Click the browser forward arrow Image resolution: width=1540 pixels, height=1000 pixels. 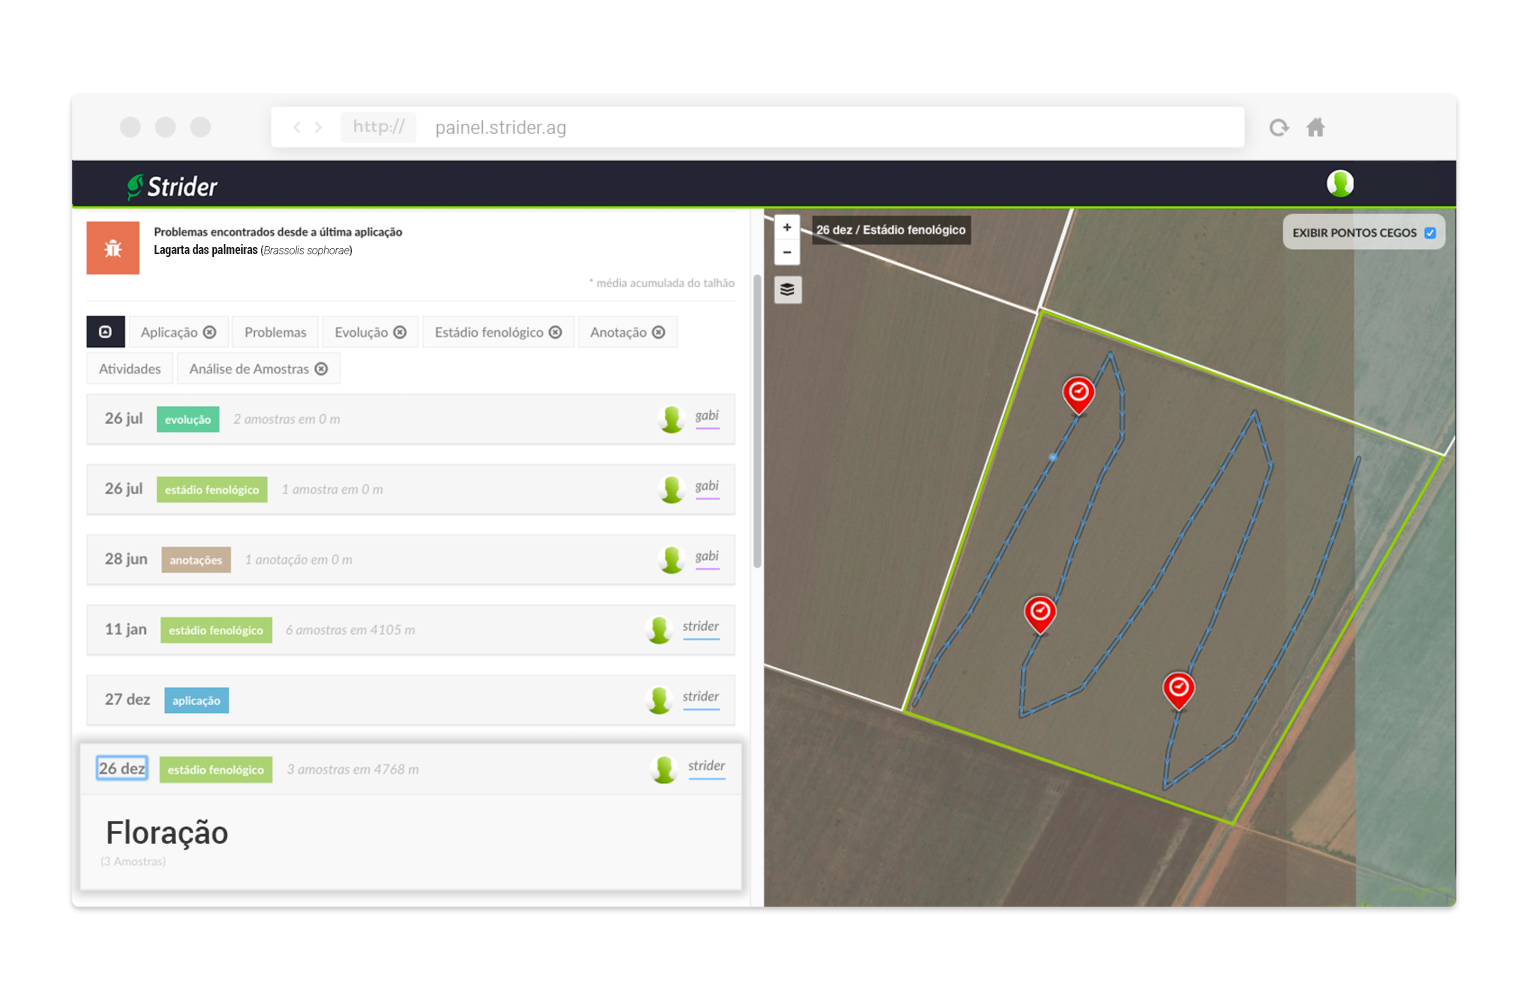[319, 127]
